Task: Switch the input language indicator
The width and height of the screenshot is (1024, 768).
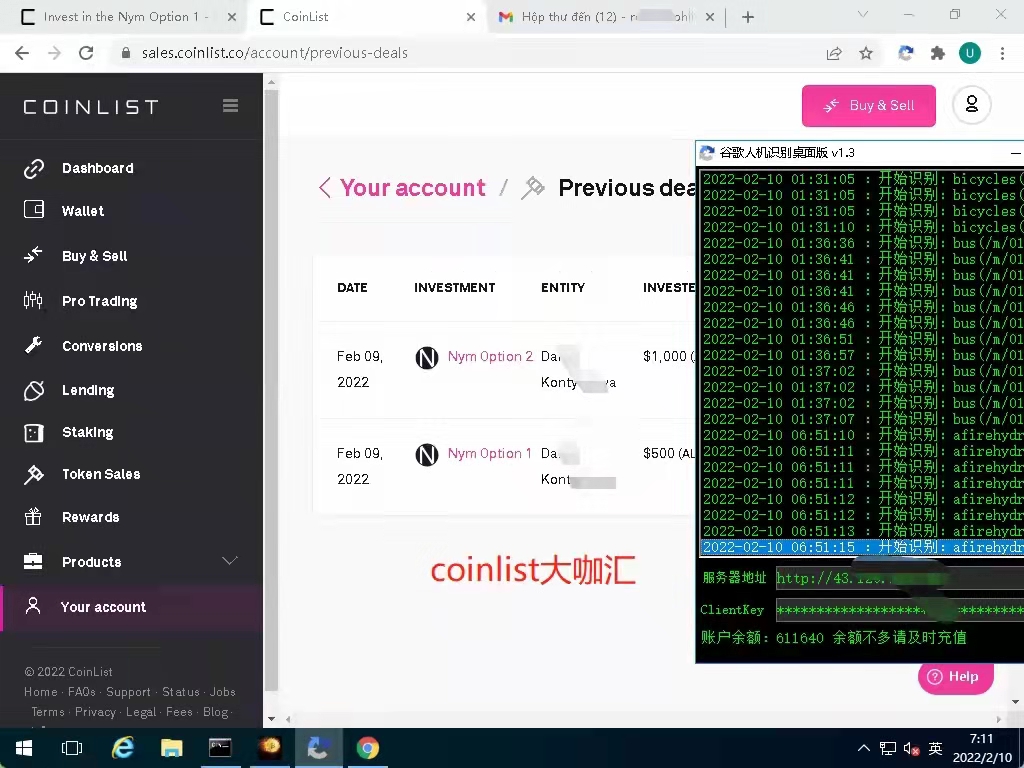Action: (x=935, y=748)
